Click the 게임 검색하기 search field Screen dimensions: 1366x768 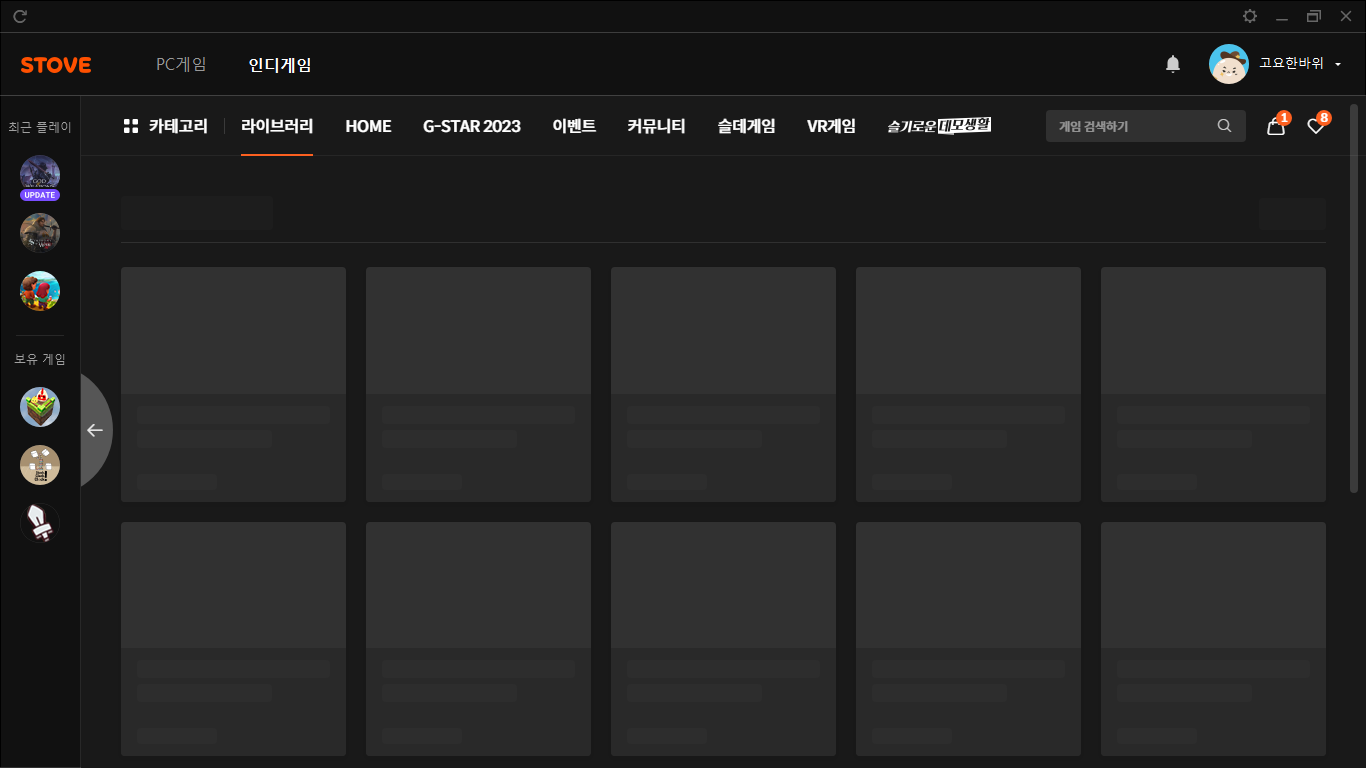tap(1130, 126)
